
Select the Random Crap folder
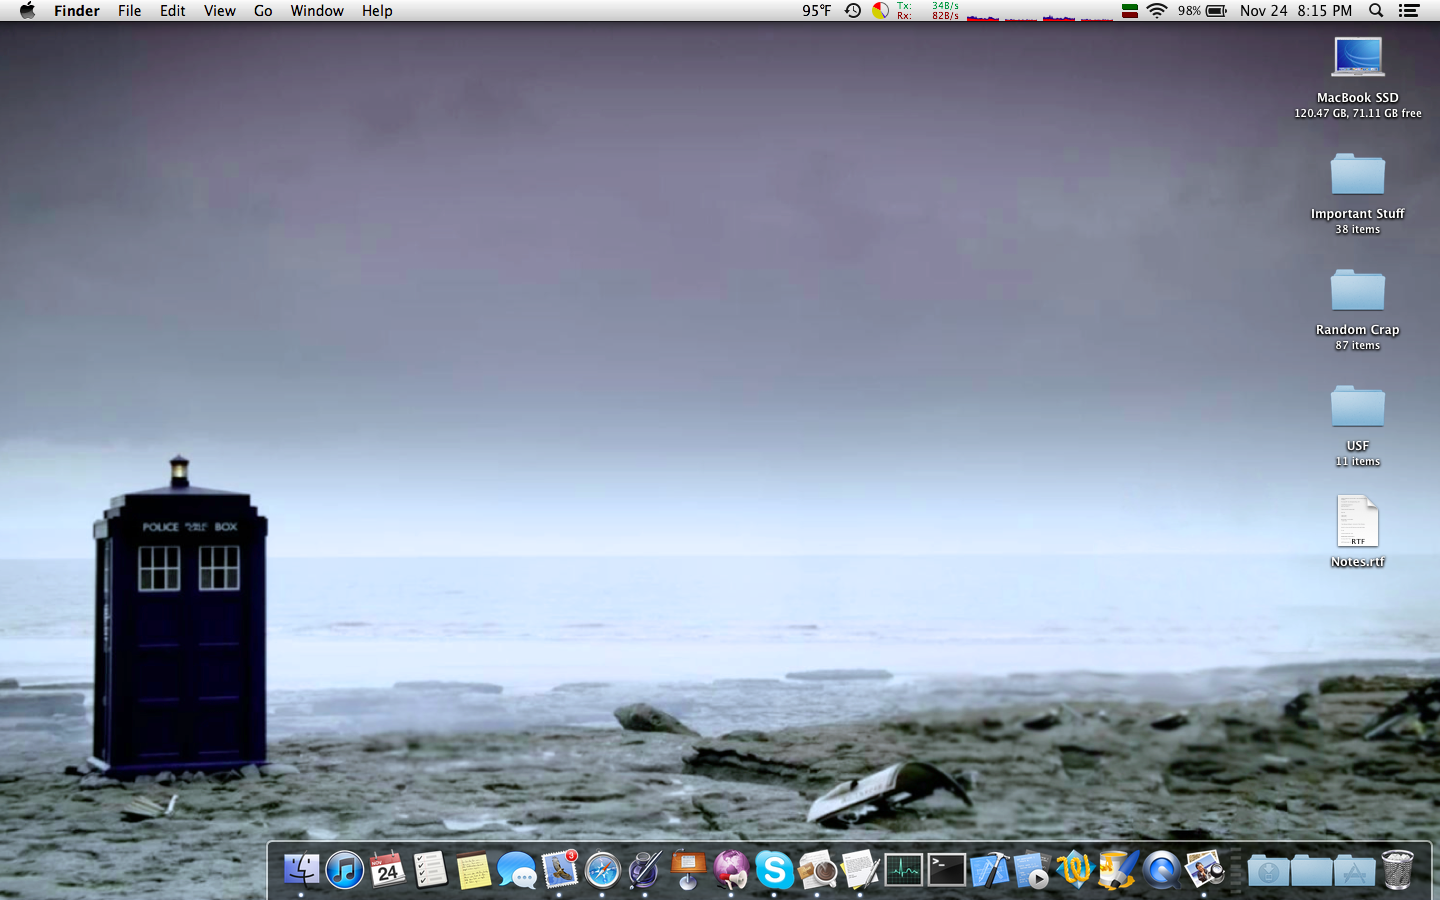pyautogui.click(x=1358, y=289)
